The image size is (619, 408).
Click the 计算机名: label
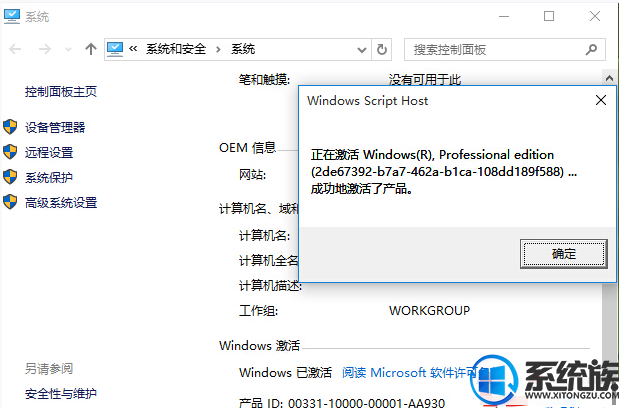coord(264,236)
